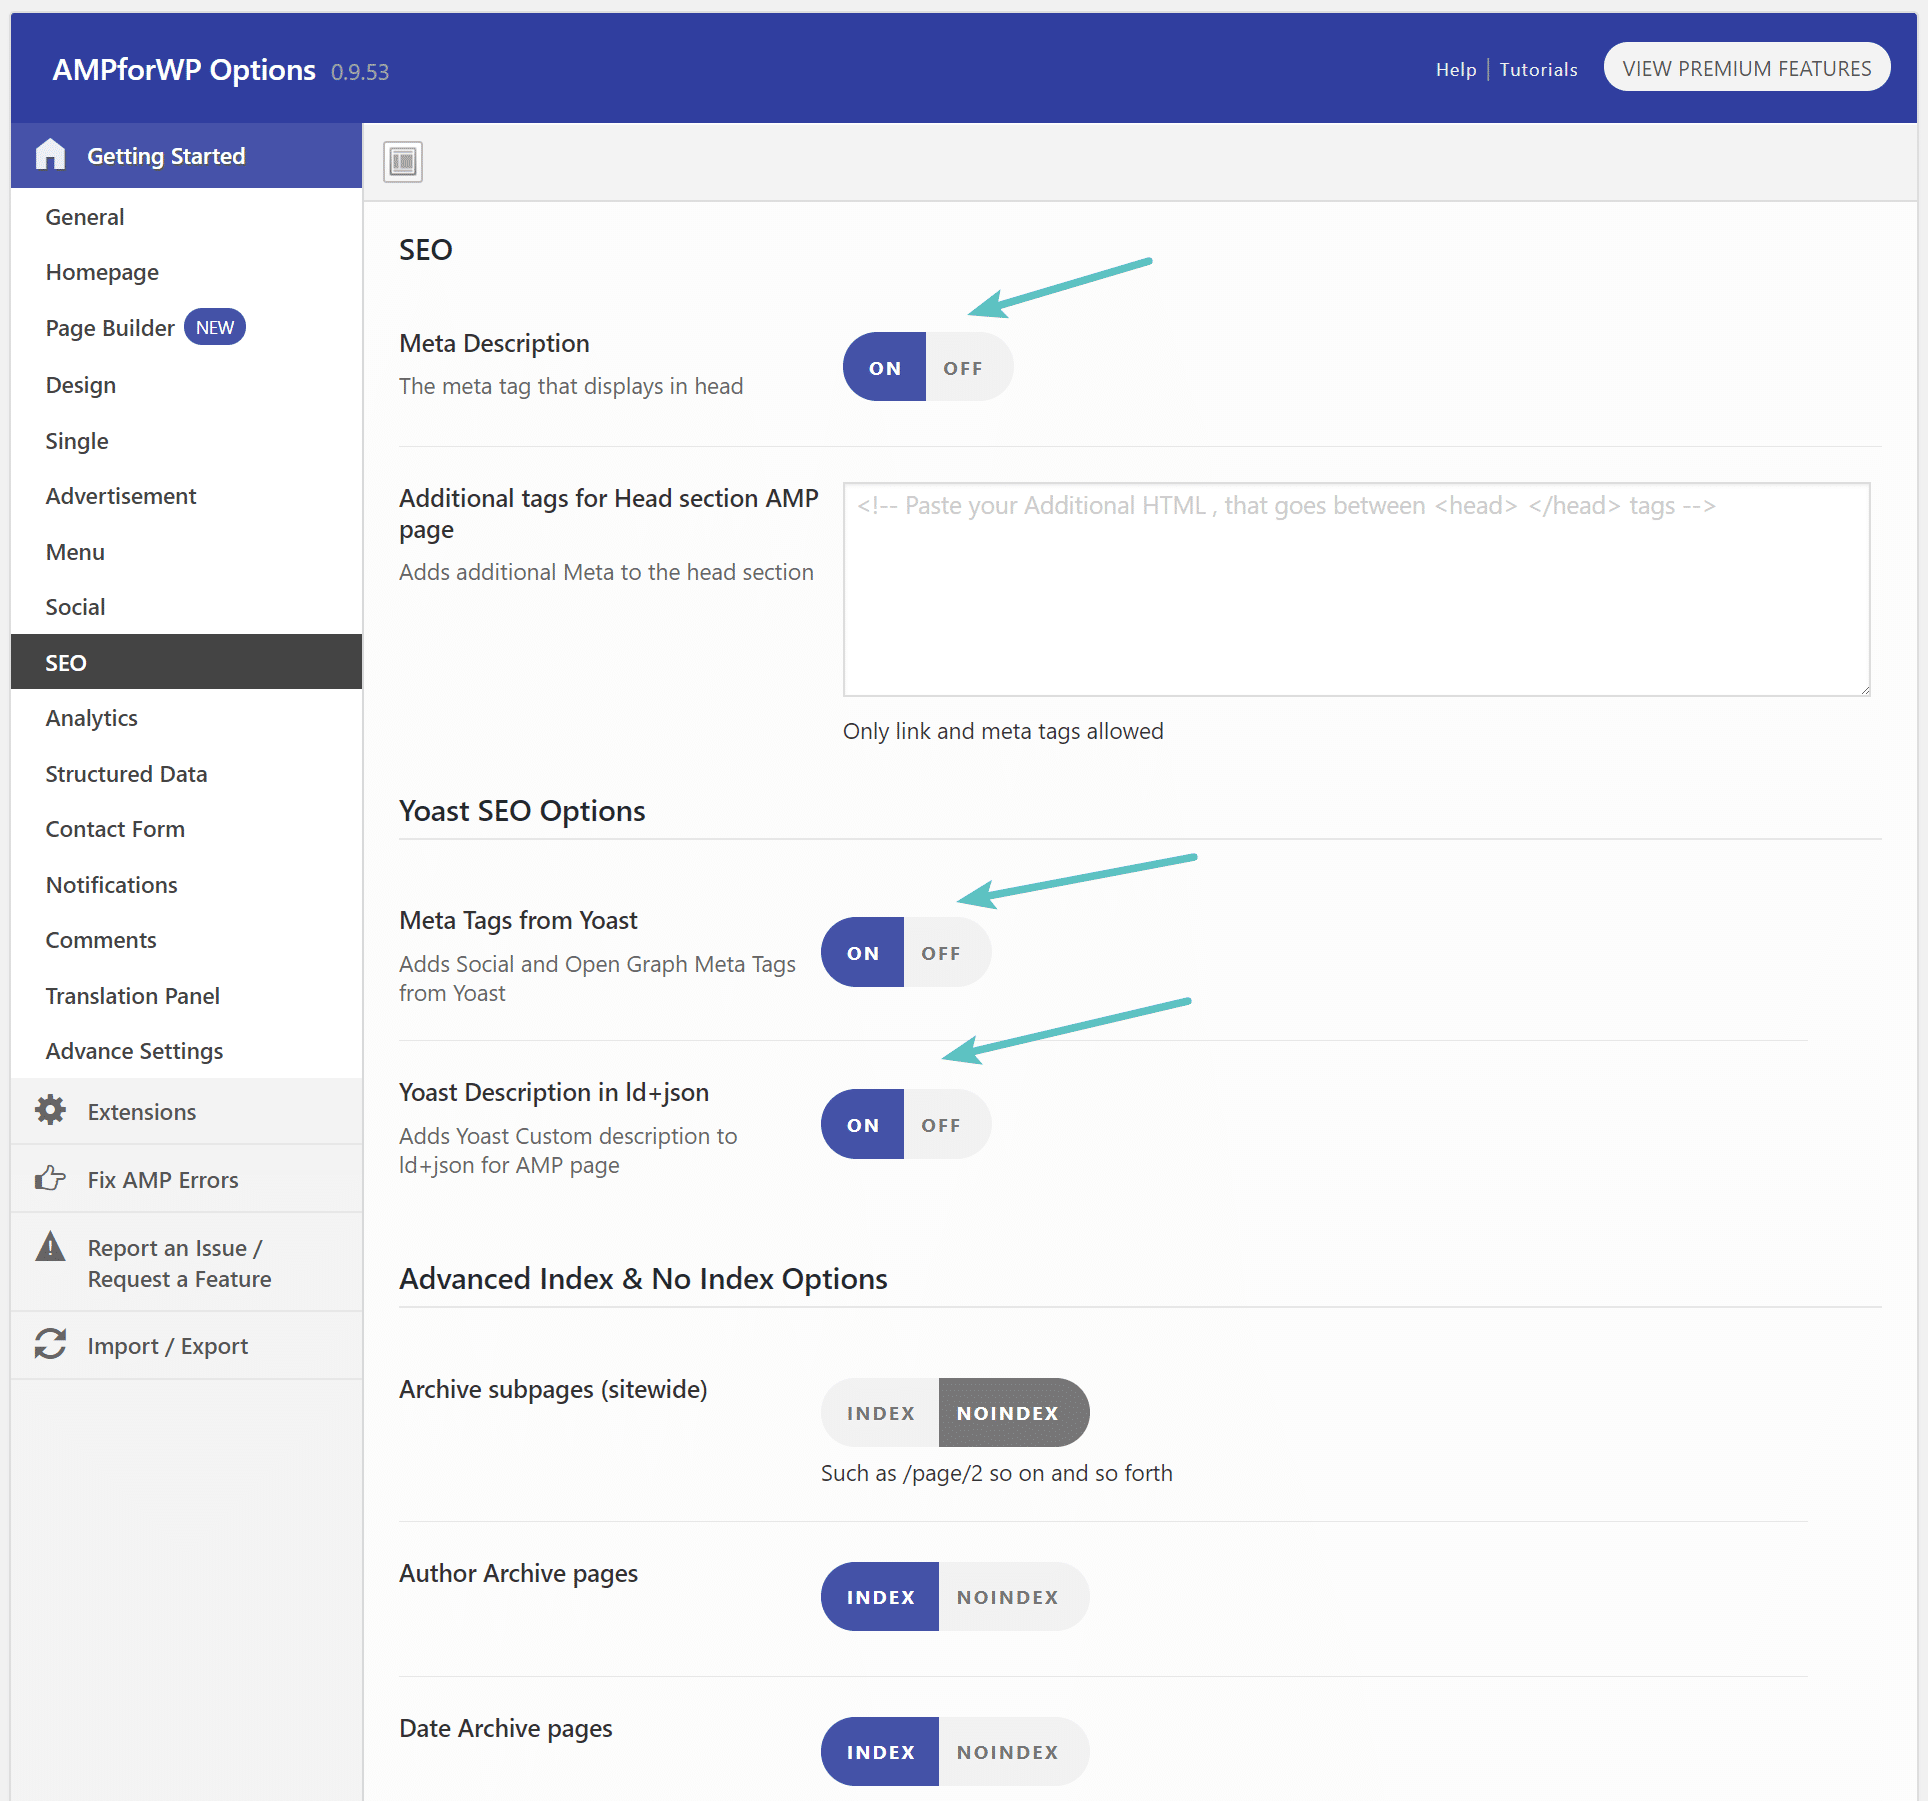
Task: Click the grid/table icon near SEO header
Action: [x=405, y=159]
